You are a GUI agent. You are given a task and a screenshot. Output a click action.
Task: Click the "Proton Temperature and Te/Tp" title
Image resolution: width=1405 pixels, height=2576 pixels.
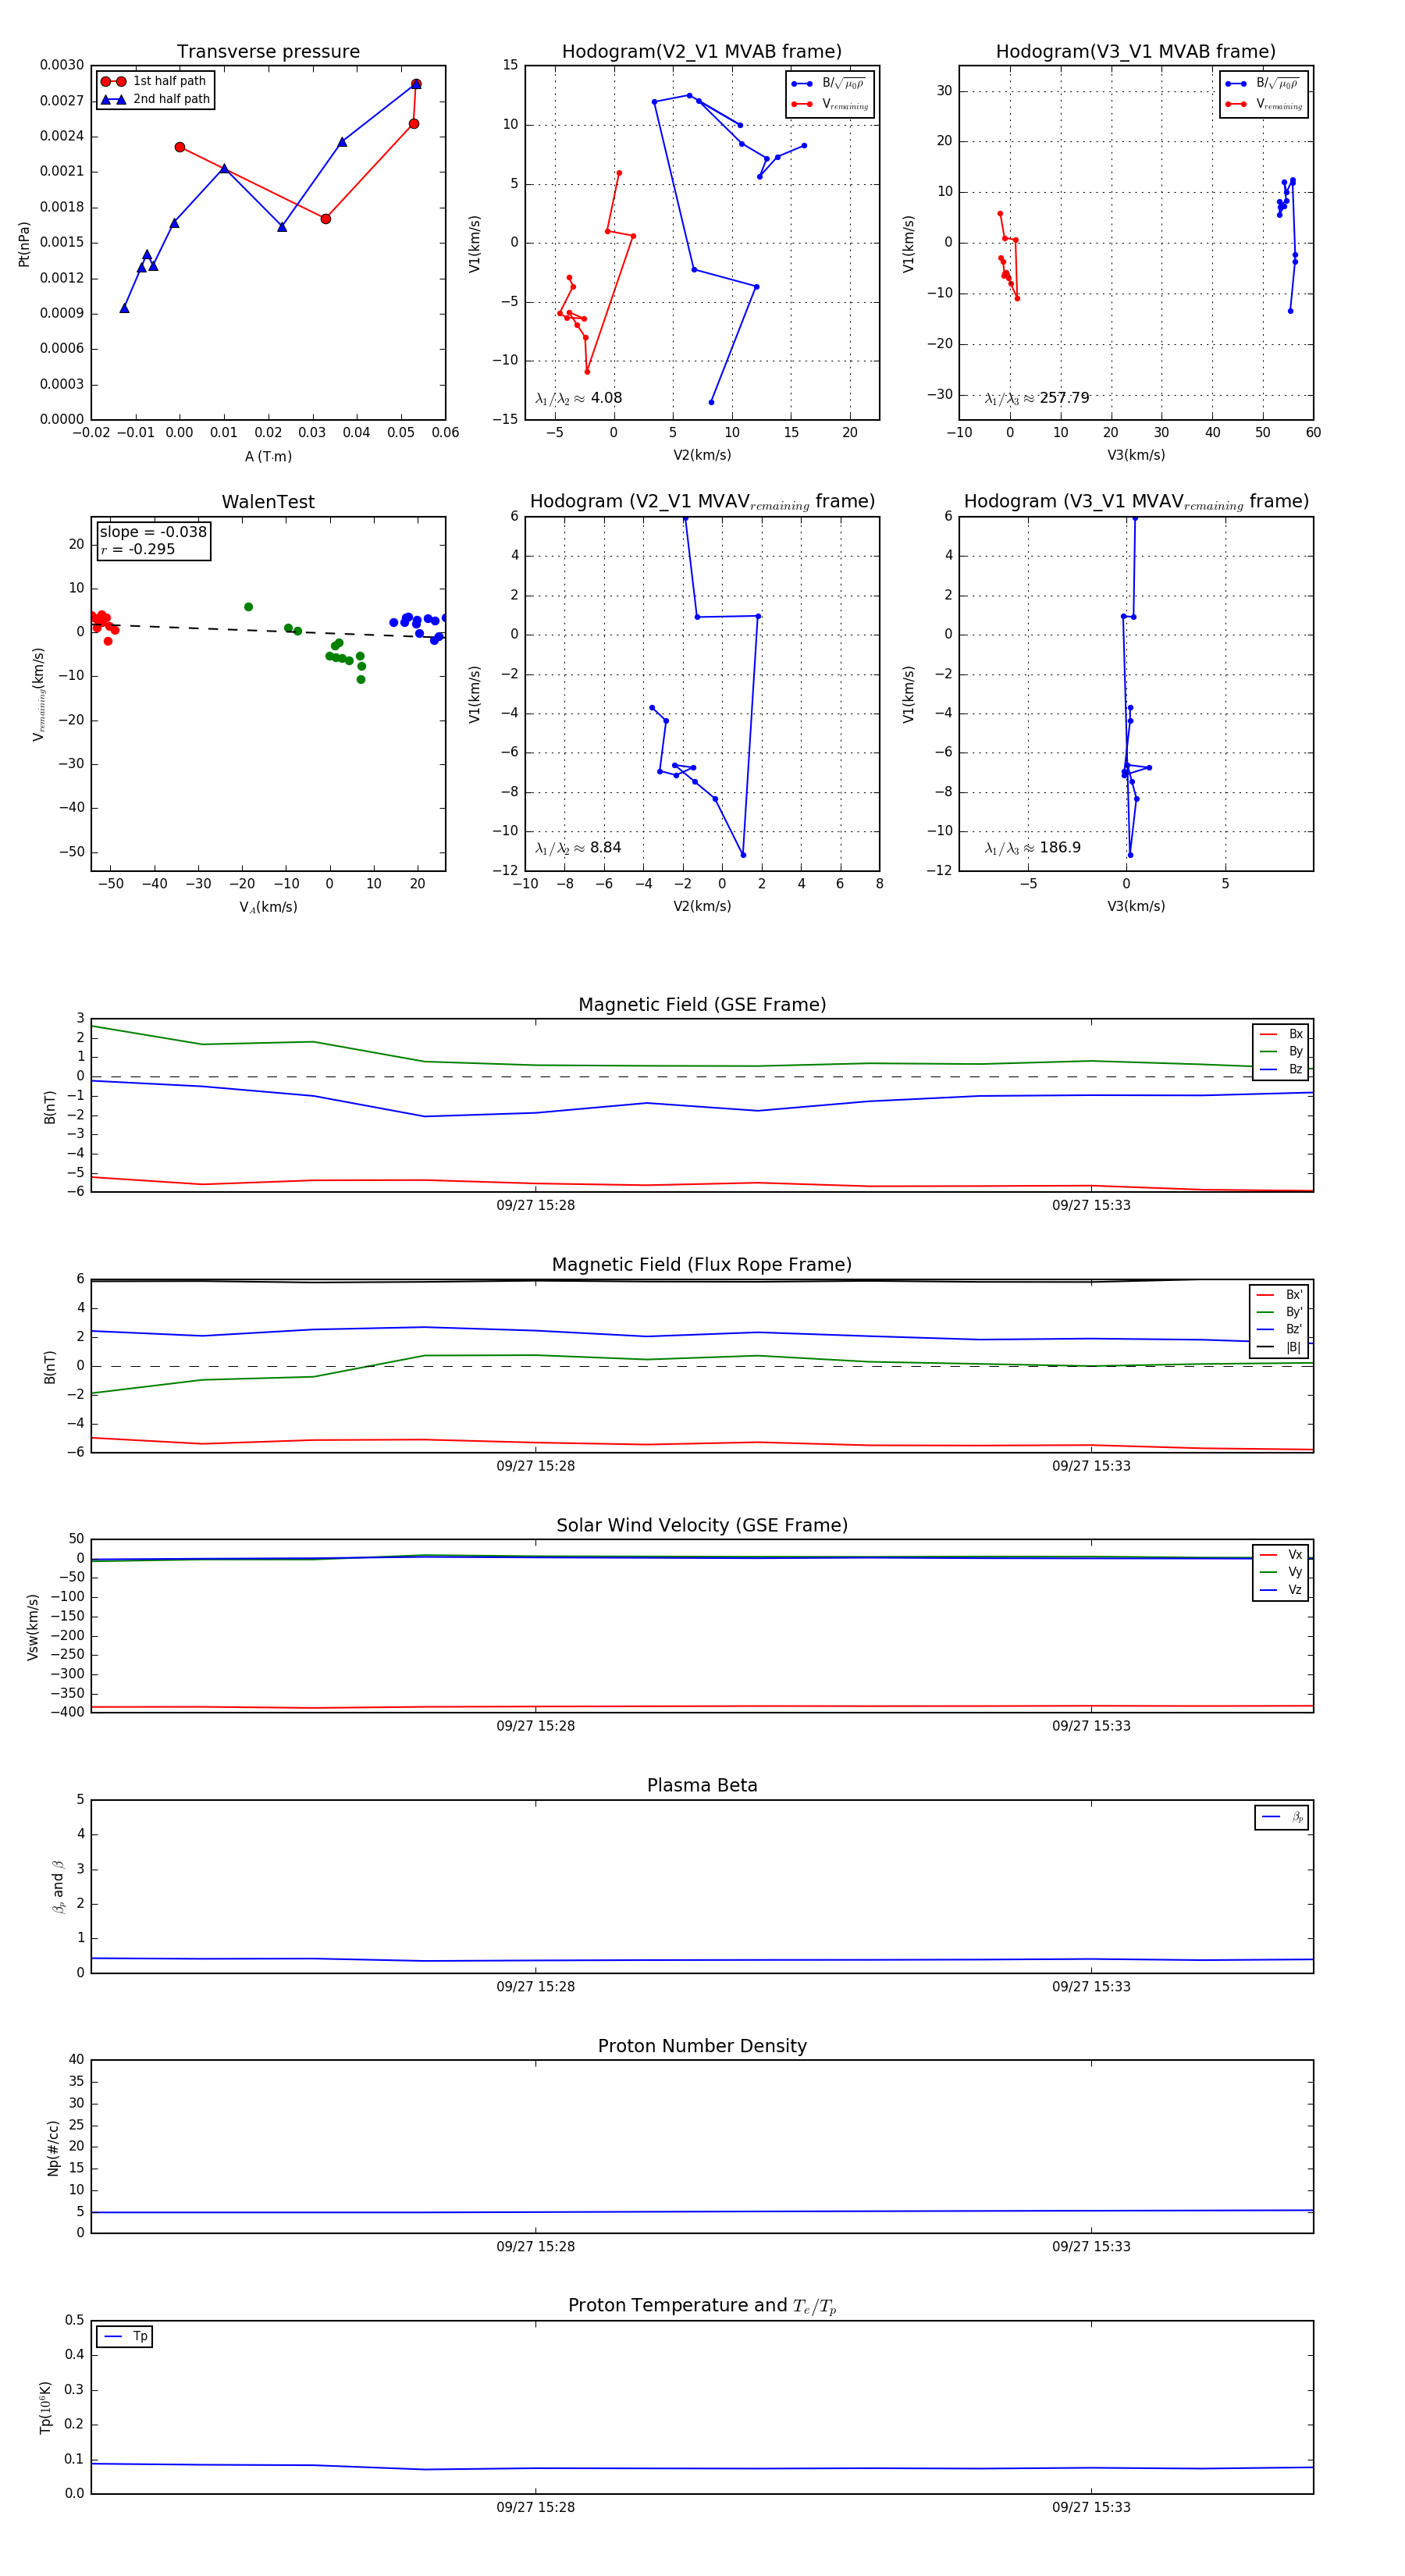pyautogui.click(x=702, y=2306)
